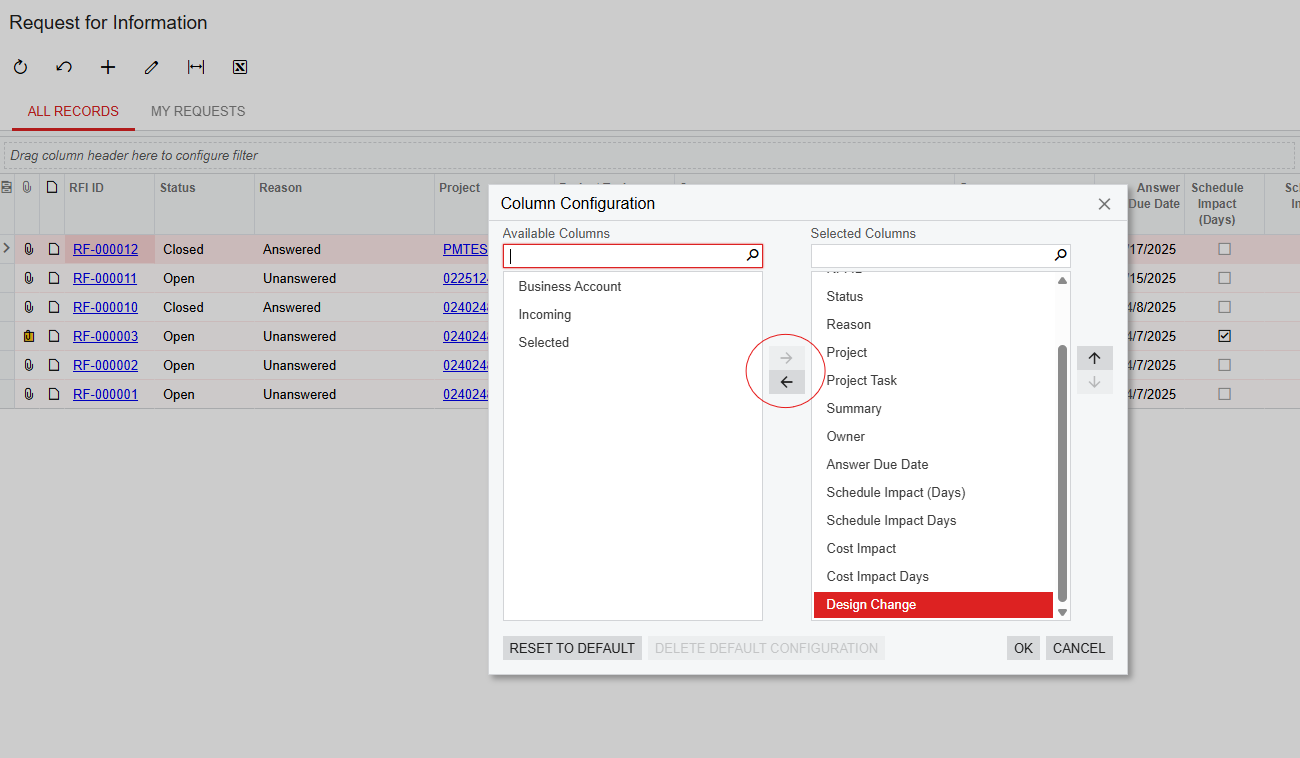1300x758 pixels.
Task: Click the Edit pencil icon
Action: coord(152,67)
